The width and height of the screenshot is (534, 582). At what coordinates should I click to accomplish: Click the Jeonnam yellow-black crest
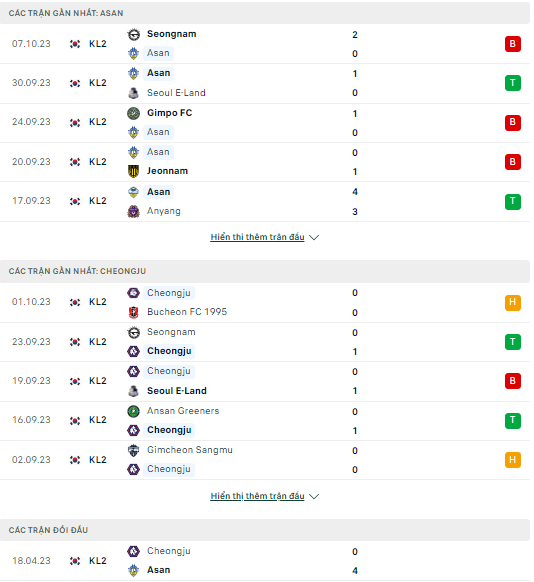click(134, 171)
